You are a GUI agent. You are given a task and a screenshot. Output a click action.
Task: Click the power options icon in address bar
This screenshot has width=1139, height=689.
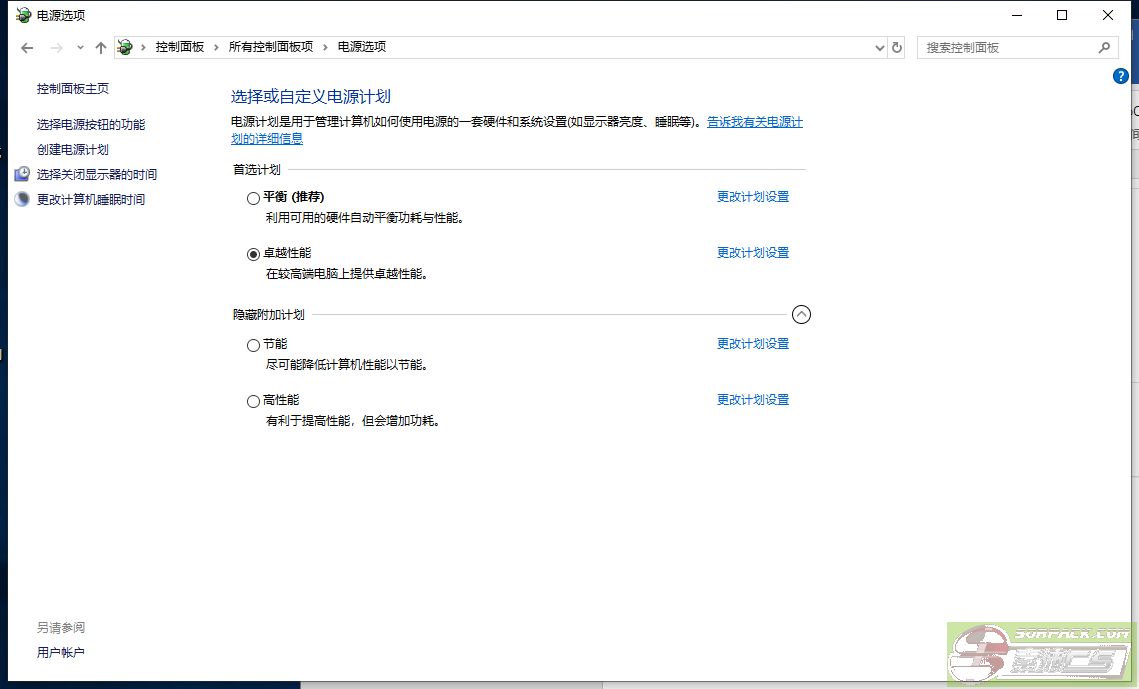point(125,47)
